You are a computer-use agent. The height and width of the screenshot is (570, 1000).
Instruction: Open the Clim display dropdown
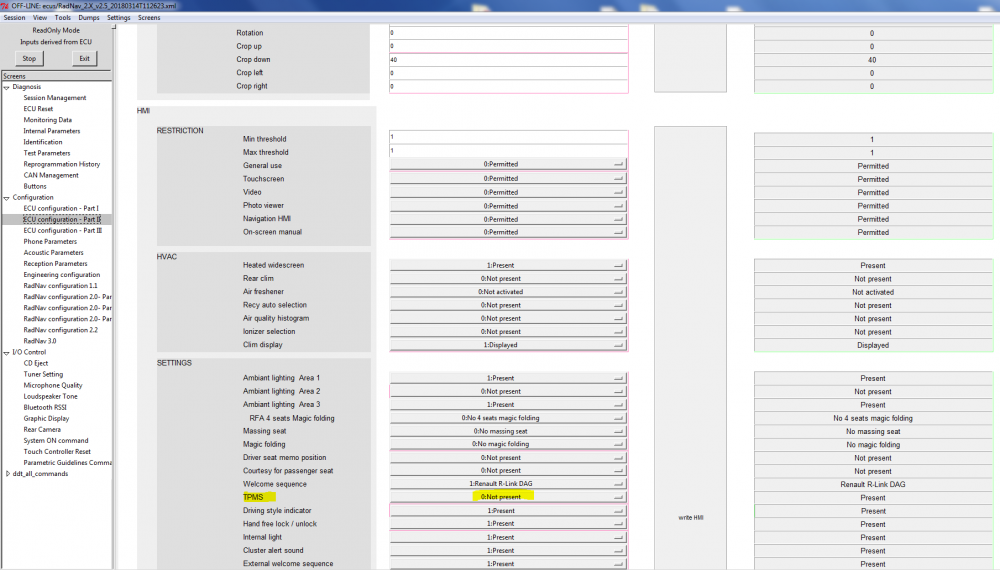pos(508,345)
